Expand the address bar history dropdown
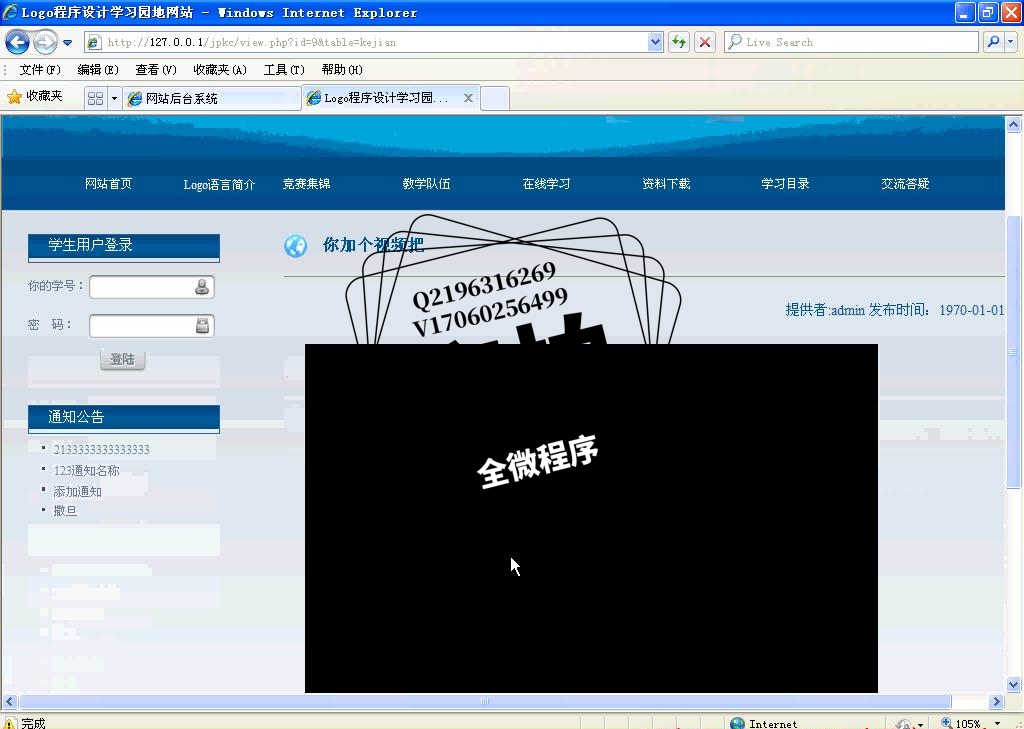Image resolution: width=1024 pixels, height=729 pixels. pyautogui.click(x=655, y=42)
